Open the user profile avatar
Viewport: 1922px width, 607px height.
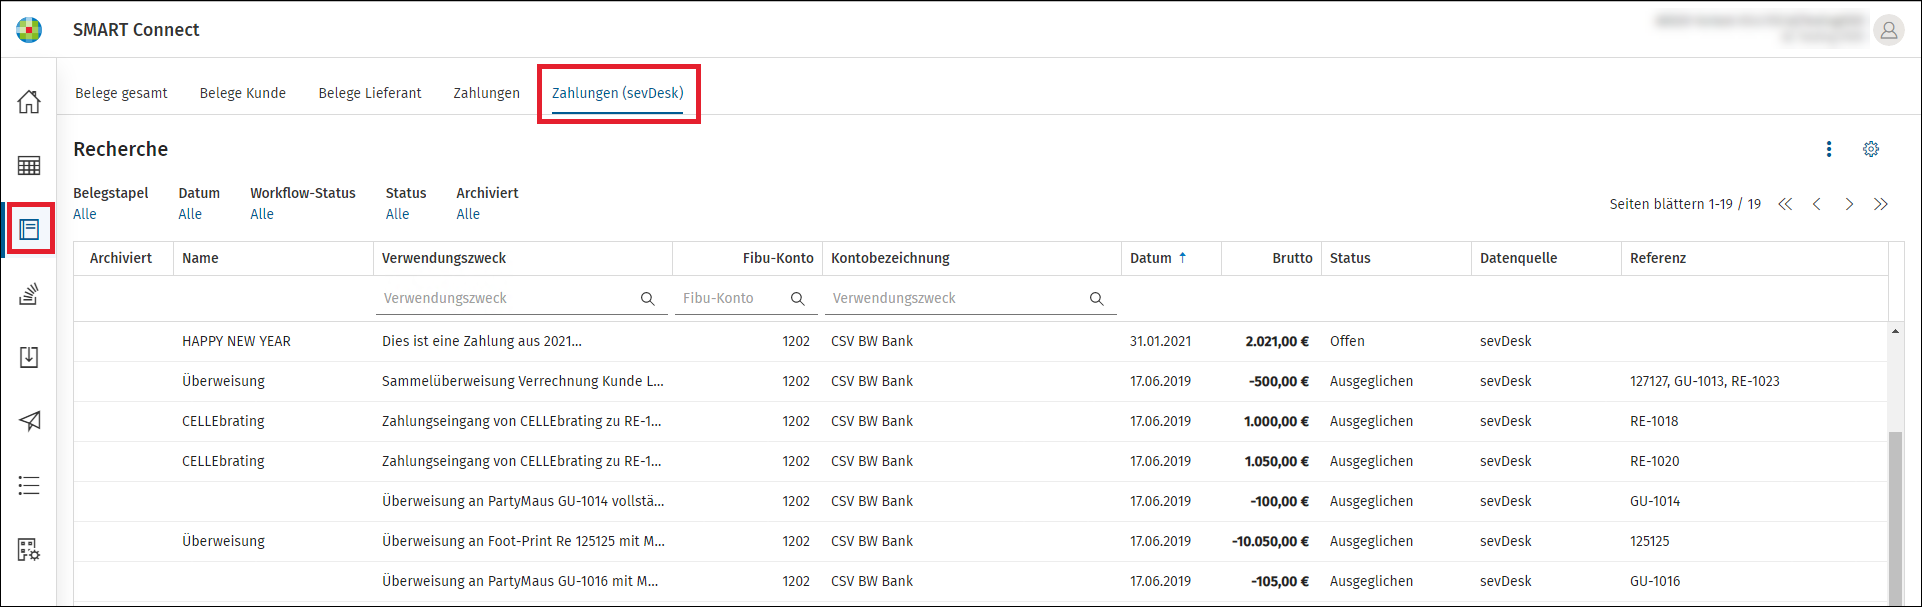[x=1888, y=31]
